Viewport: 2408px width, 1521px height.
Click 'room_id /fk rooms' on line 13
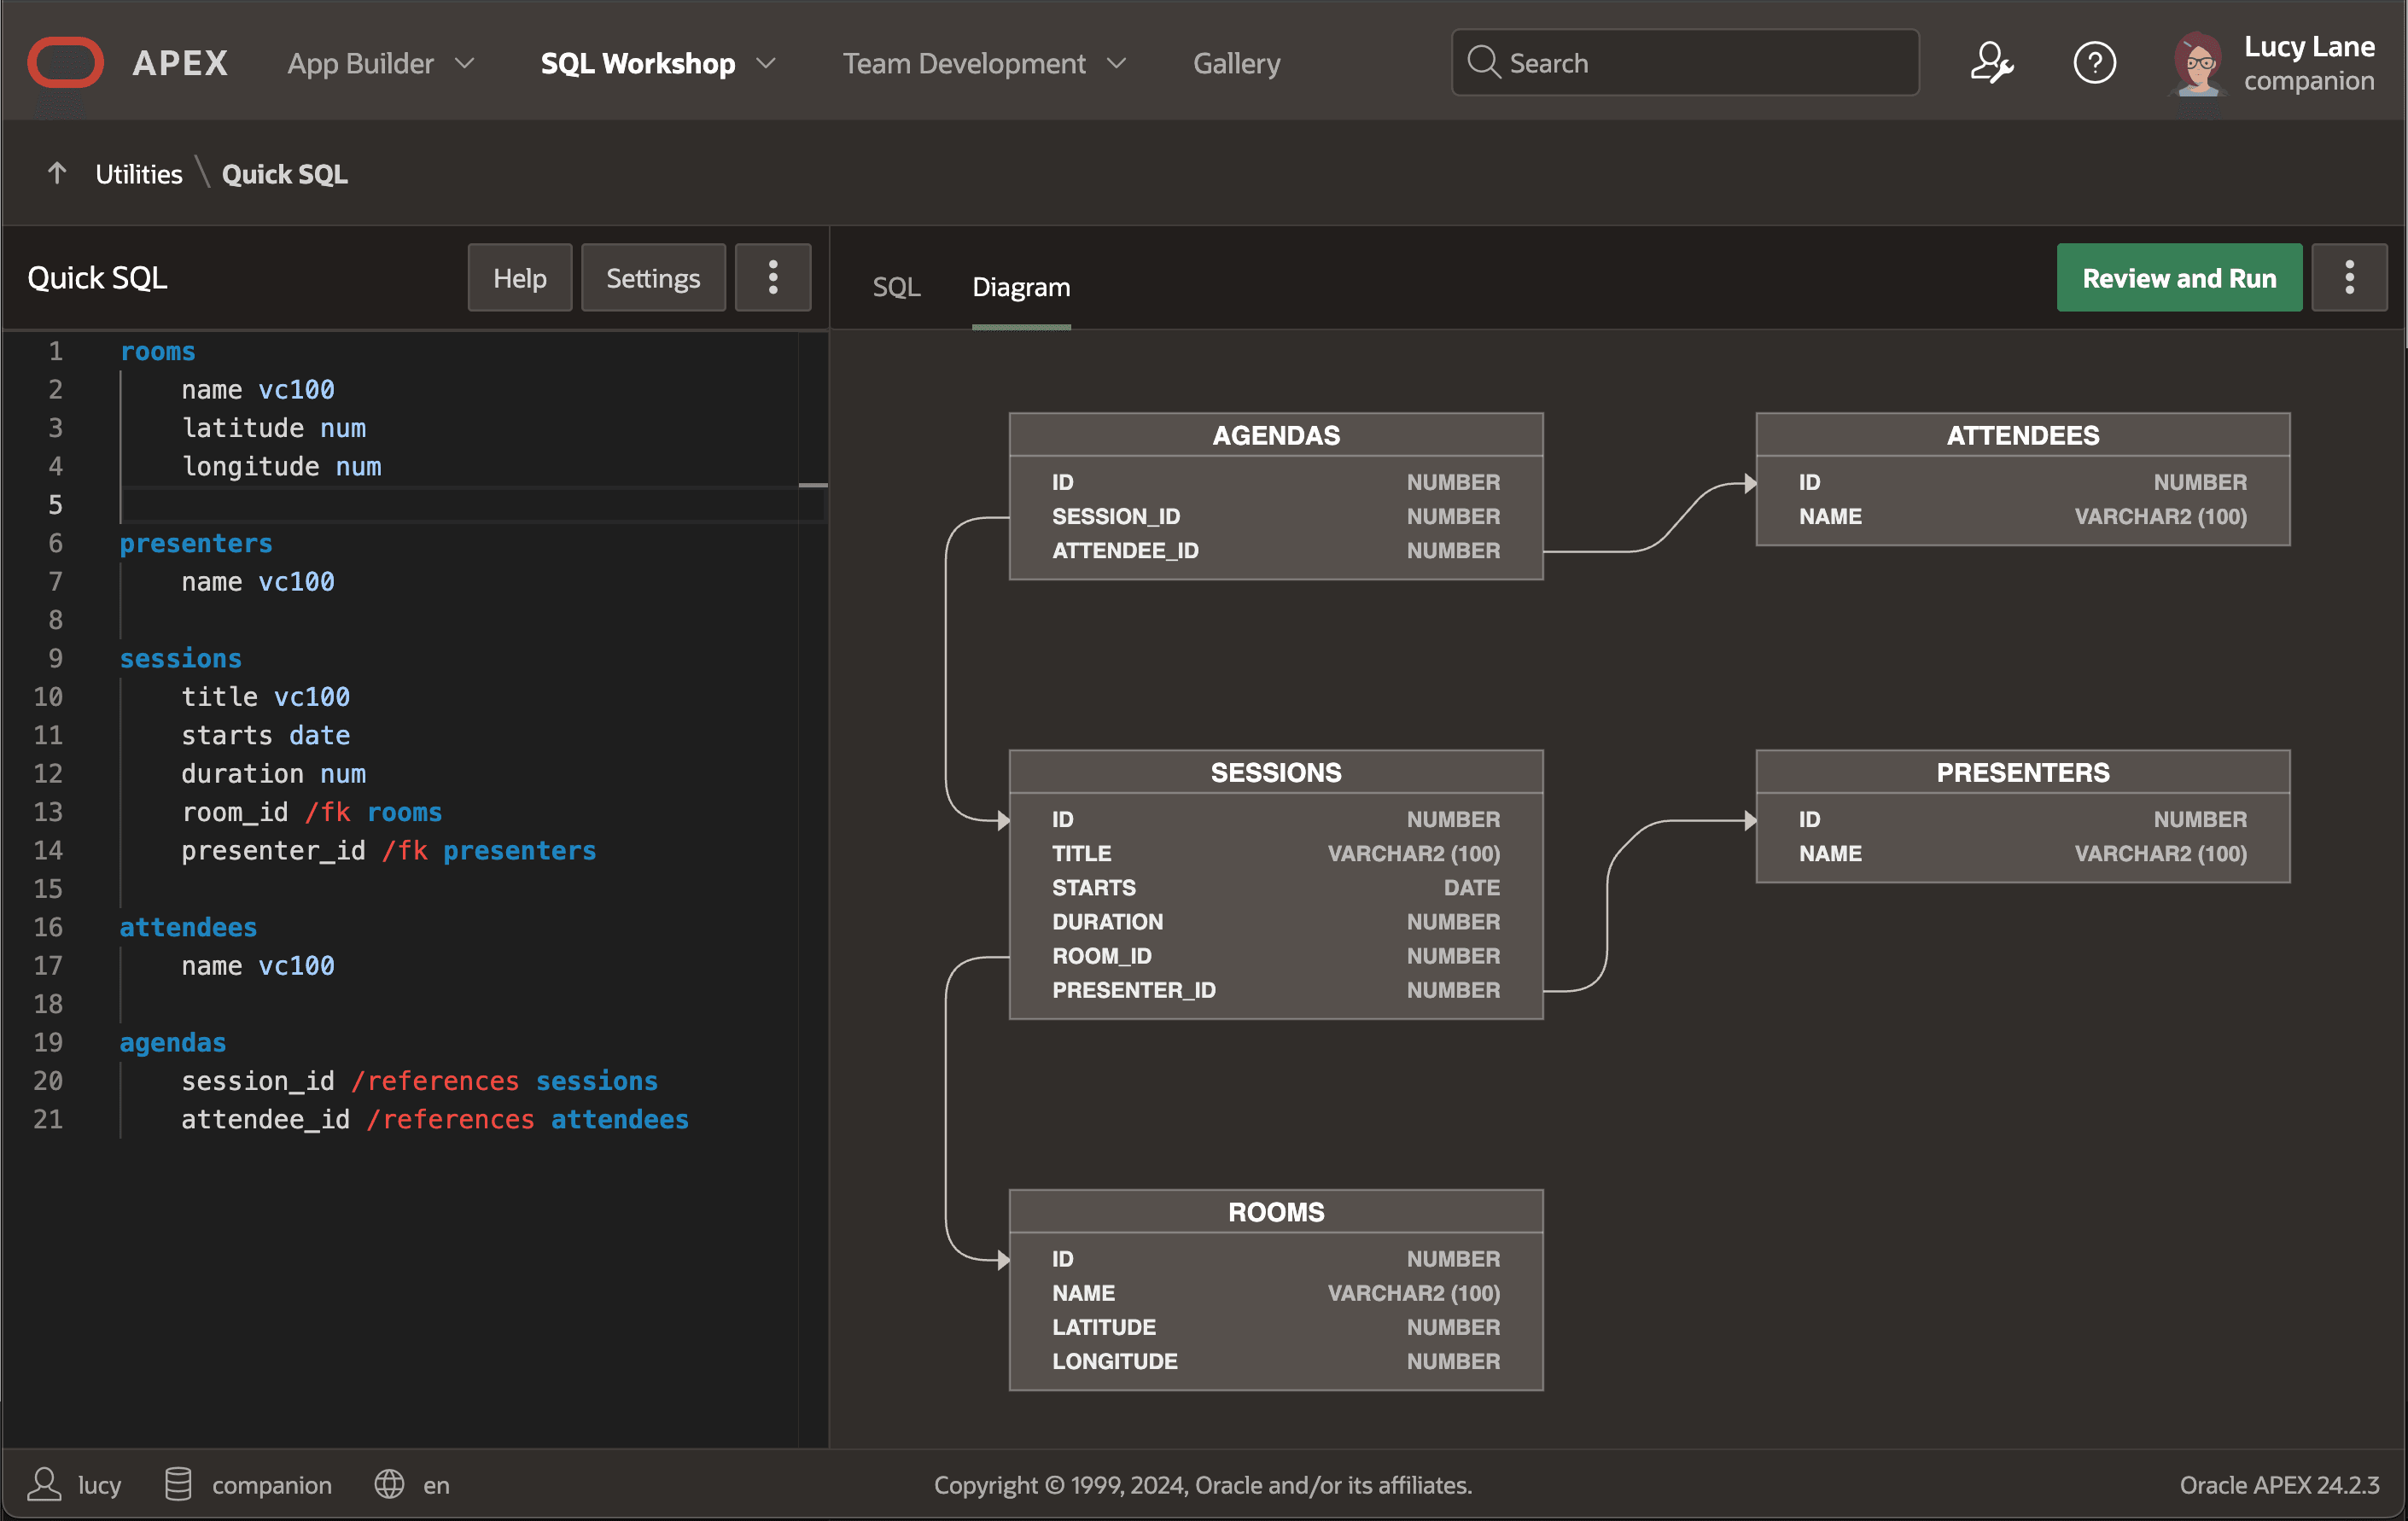coord(312,812)
